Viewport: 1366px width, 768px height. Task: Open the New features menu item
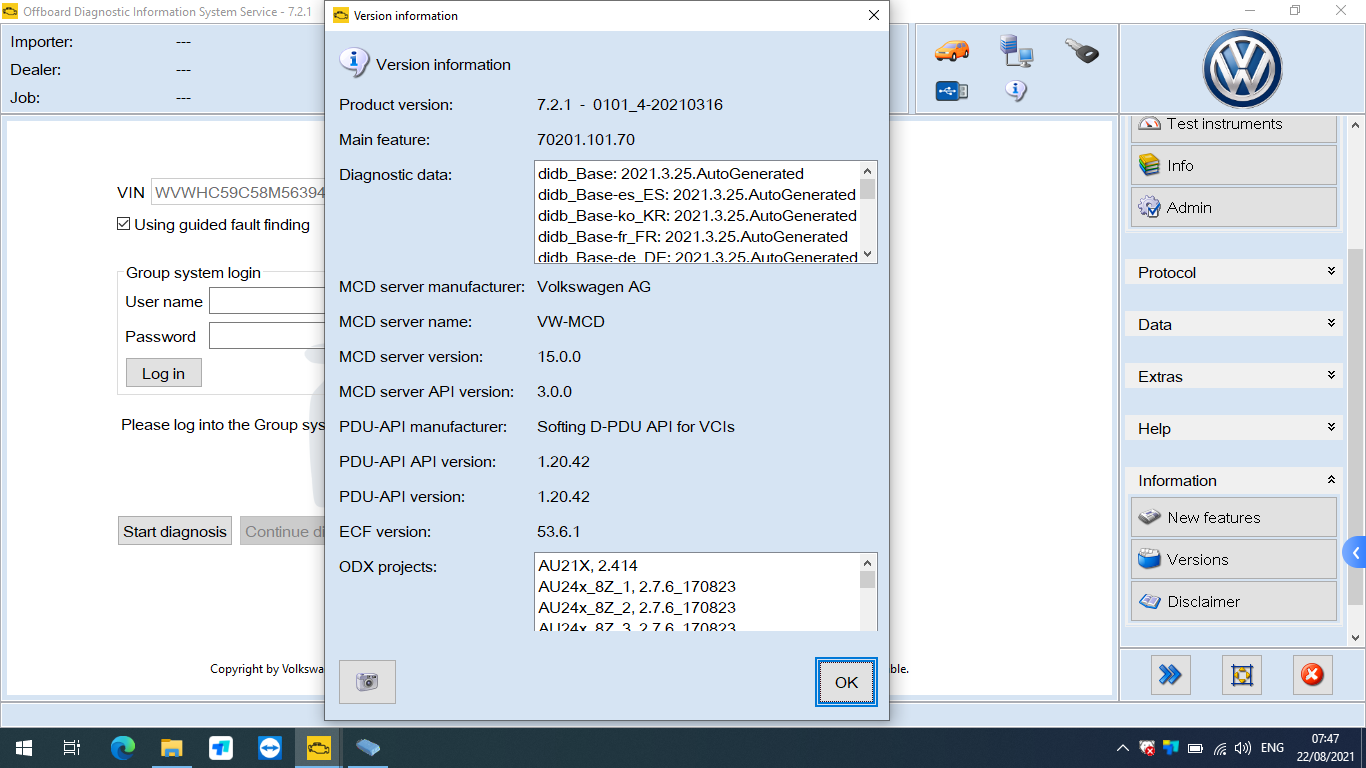1233,518
